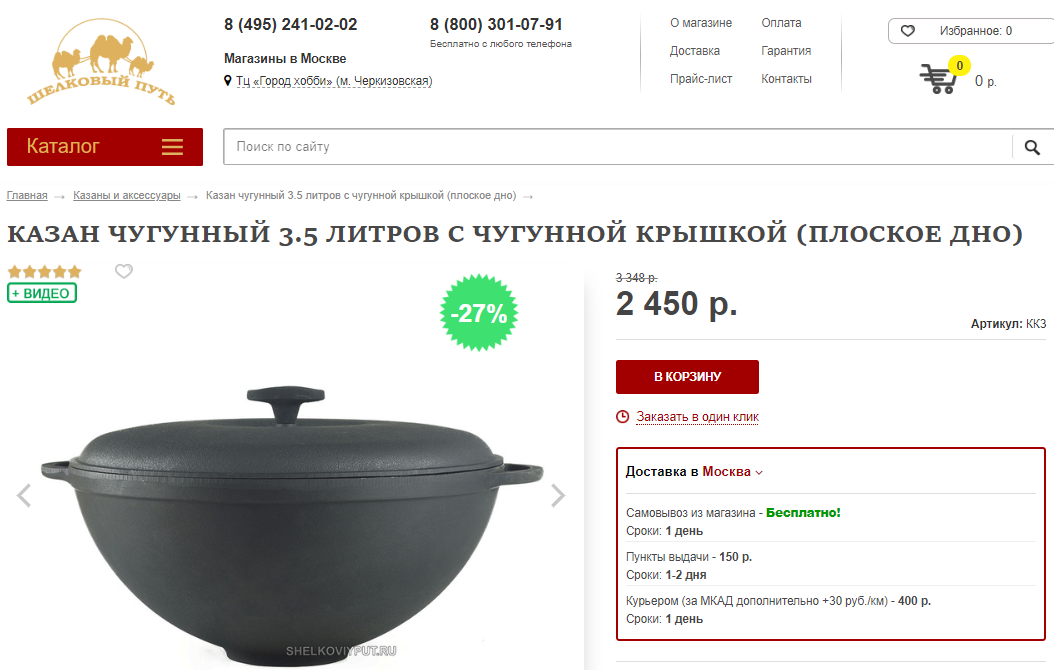Show previous product image with left arrow

(x=24, y=495)
